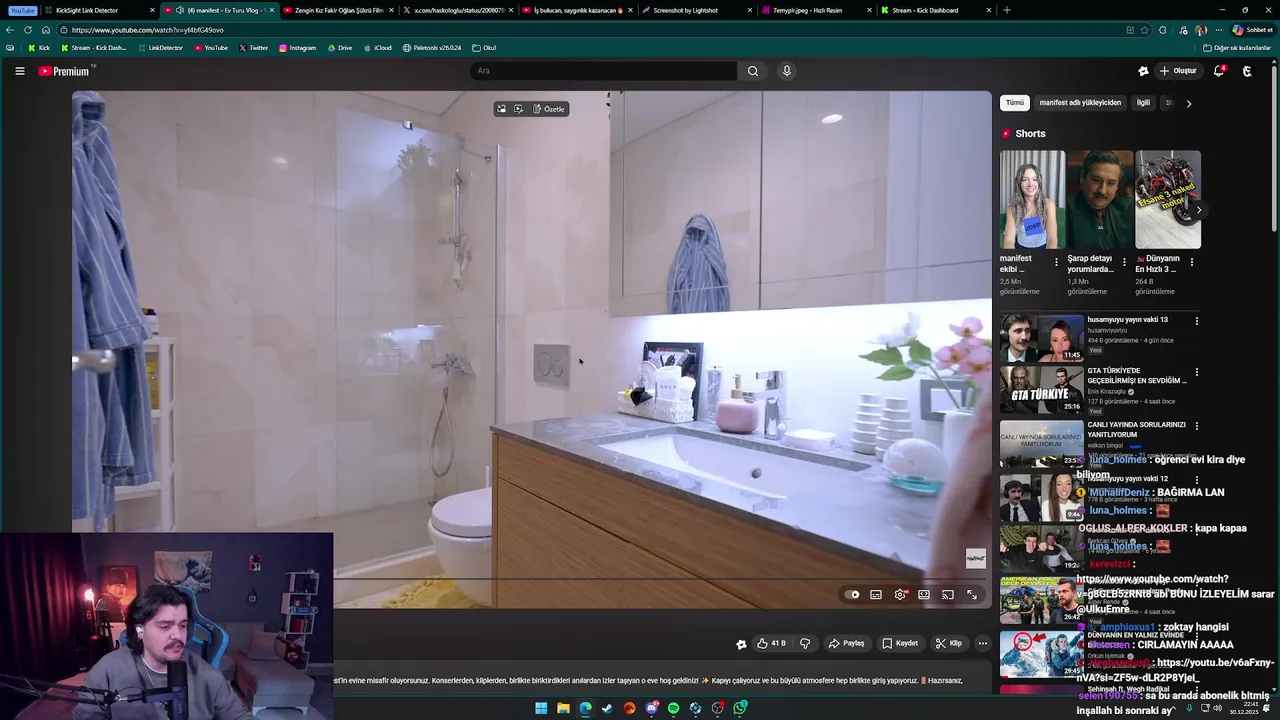Open the 'husamyuyu yayın vakti 13' video title
Screen dimensions: 1280x720
(x=1127, y=320)
